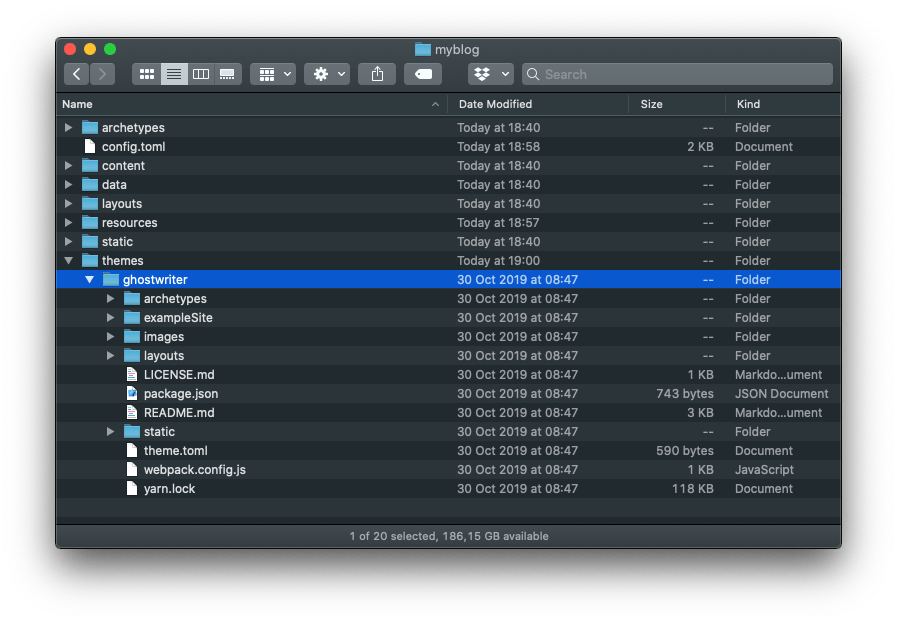Viewport: 897px width, 622px height.
Task: Open the Action gear menu
Action: pyautogui.click(x=327, y=74)
